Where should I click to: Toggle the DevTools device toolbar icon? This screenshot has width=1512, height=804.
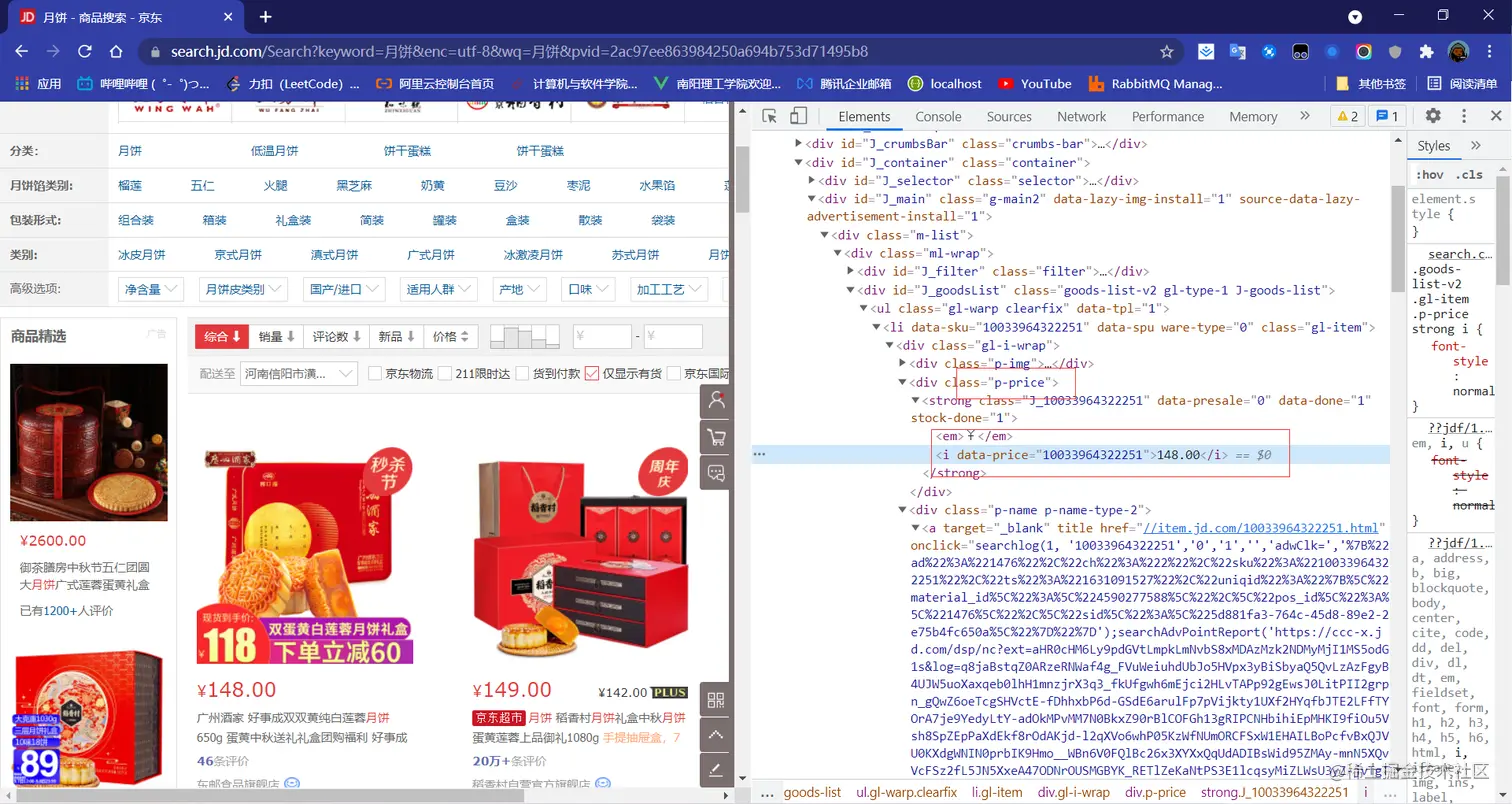[798, 116]
